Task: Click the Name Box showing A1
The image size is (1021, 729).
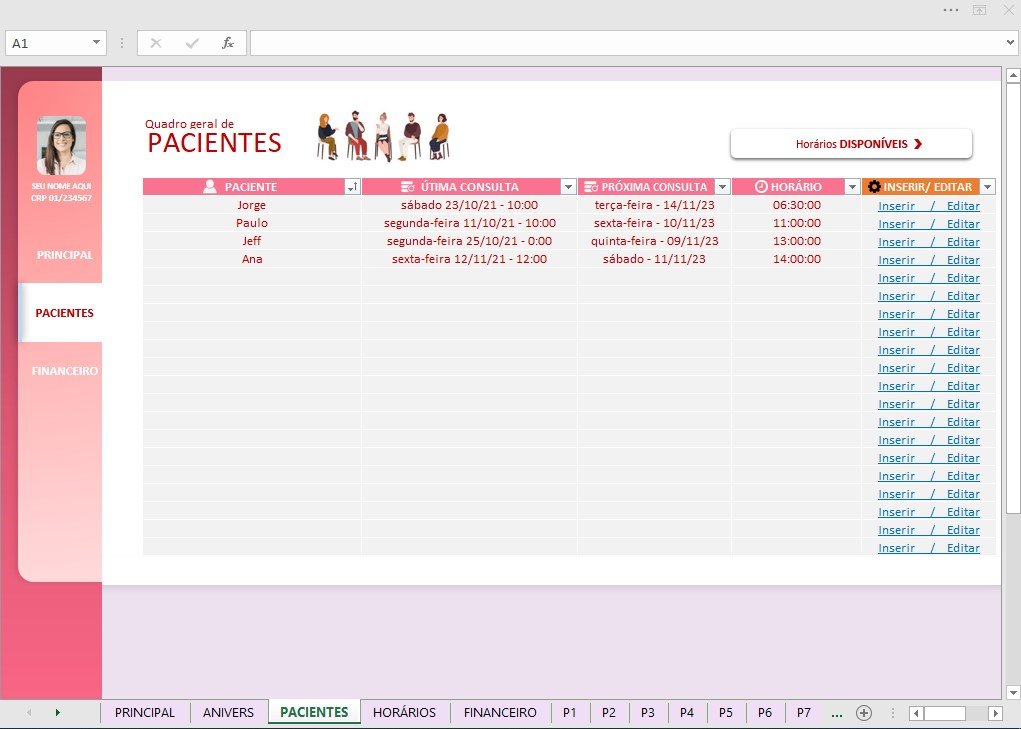Action: 47,43
